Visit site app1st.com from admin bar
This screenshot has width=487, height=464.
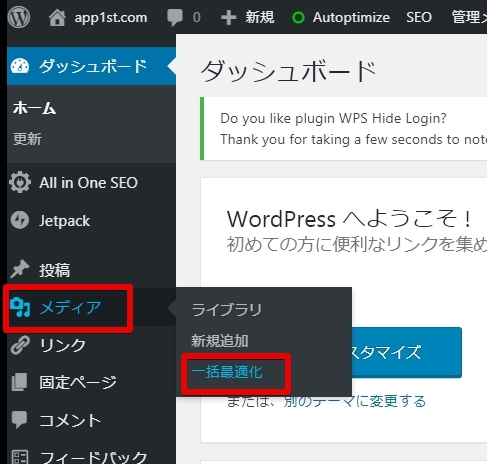point(111,17)
